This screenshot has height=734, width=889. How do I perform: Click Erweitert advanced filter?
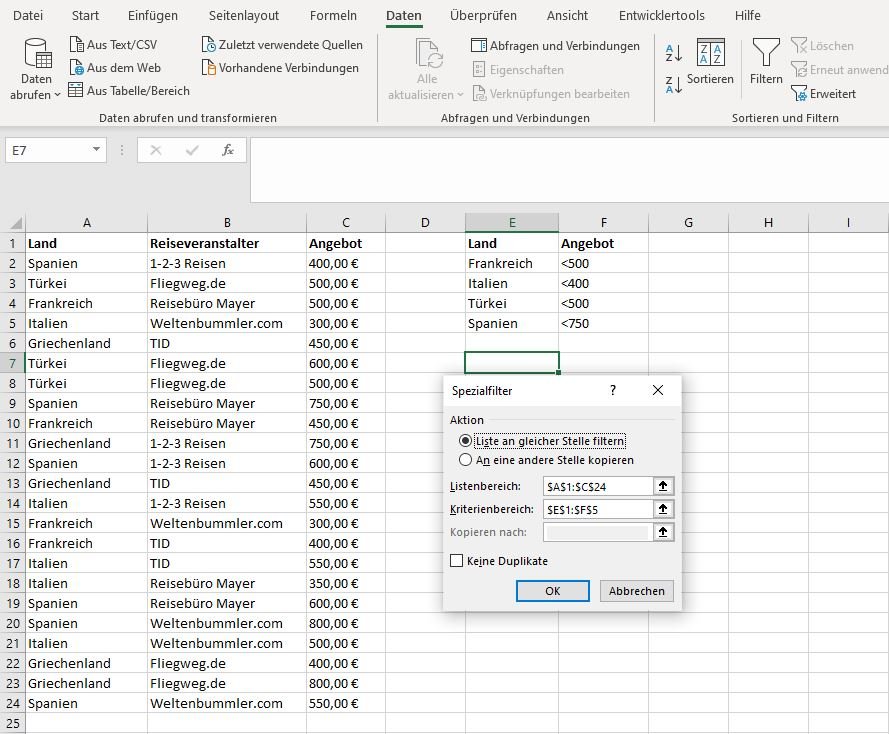799,94
